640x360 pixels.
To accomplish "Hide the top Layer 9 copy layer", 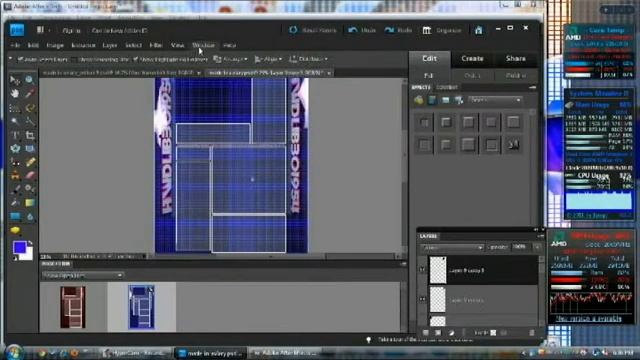I will tap(422, 270).
